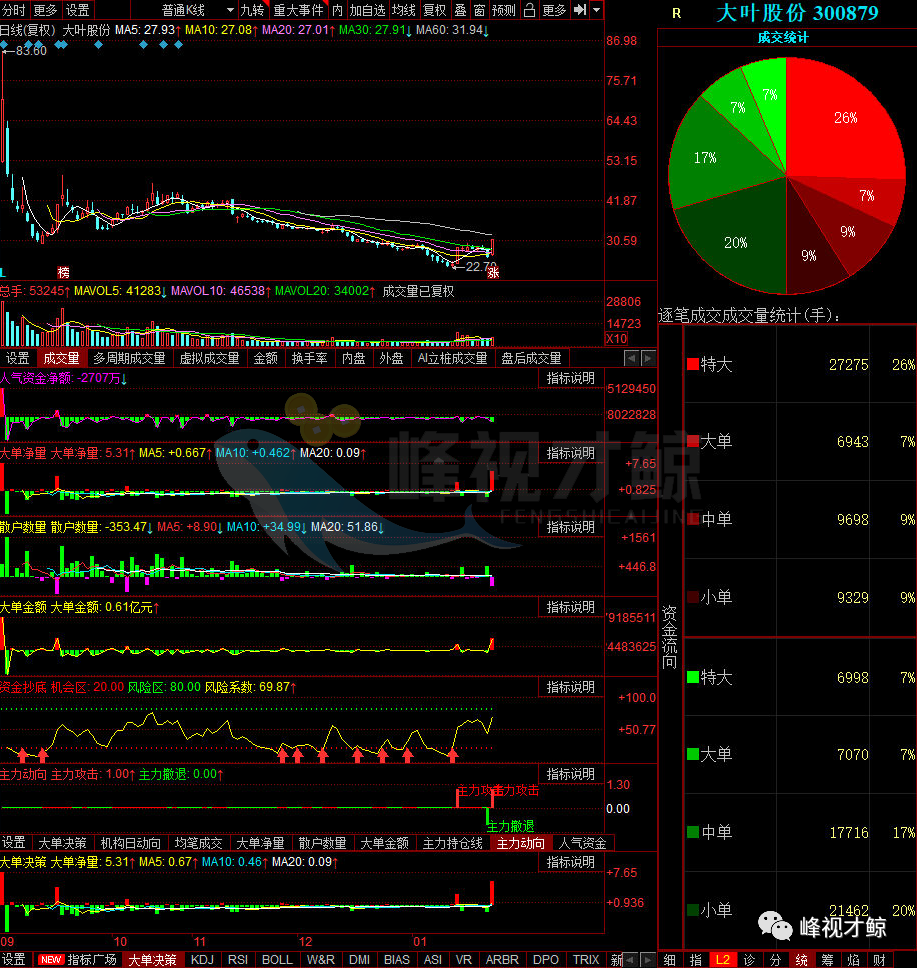Click the 重大事件 toolbar button
This screenshot has width=917, height=968.
coord(298,10)
